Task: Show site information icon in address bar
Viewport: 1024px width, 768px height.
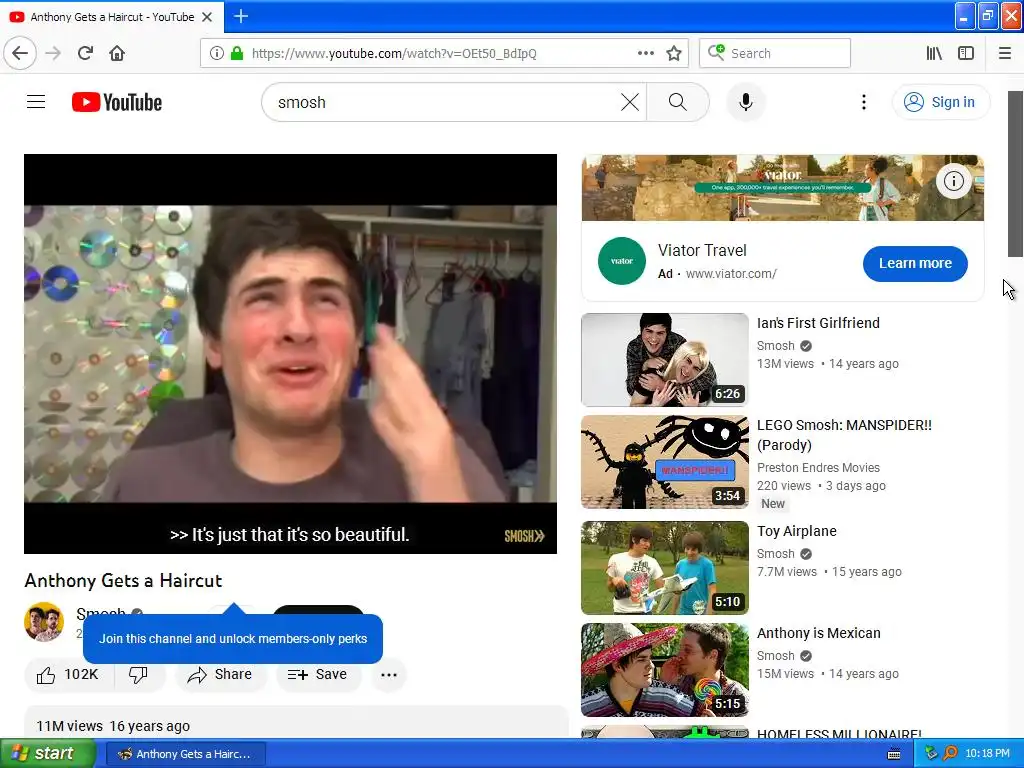Action: (x=216, y=54)
